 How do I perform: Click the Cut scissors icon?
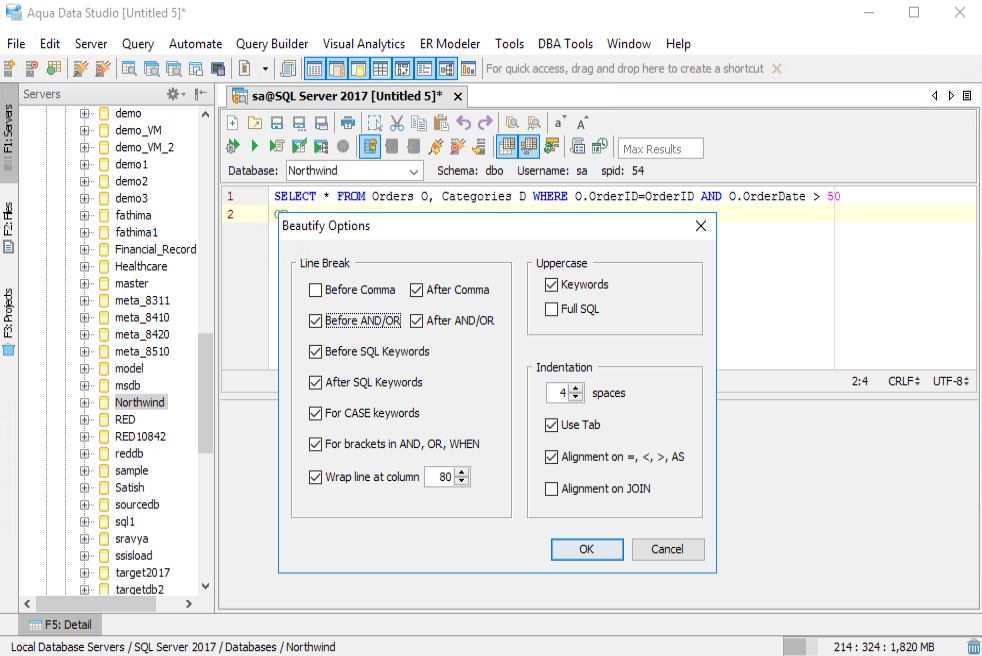pyautogui.click(x=397, y=123)
